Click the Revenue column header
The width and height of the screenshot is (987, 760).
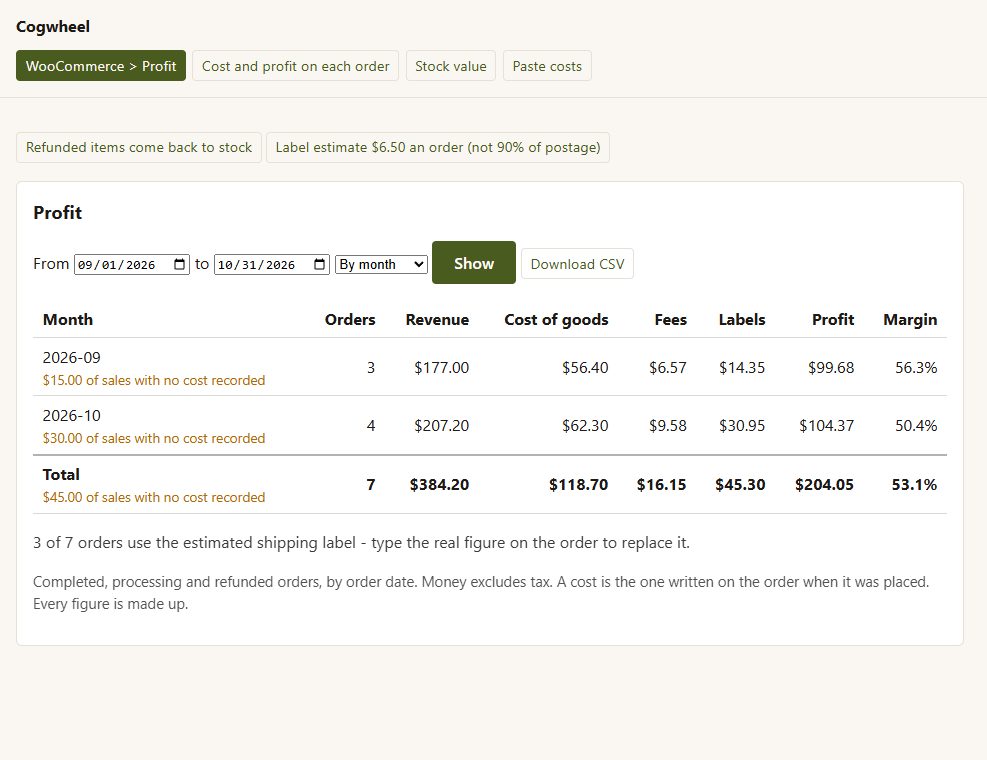tap(437, 320)
